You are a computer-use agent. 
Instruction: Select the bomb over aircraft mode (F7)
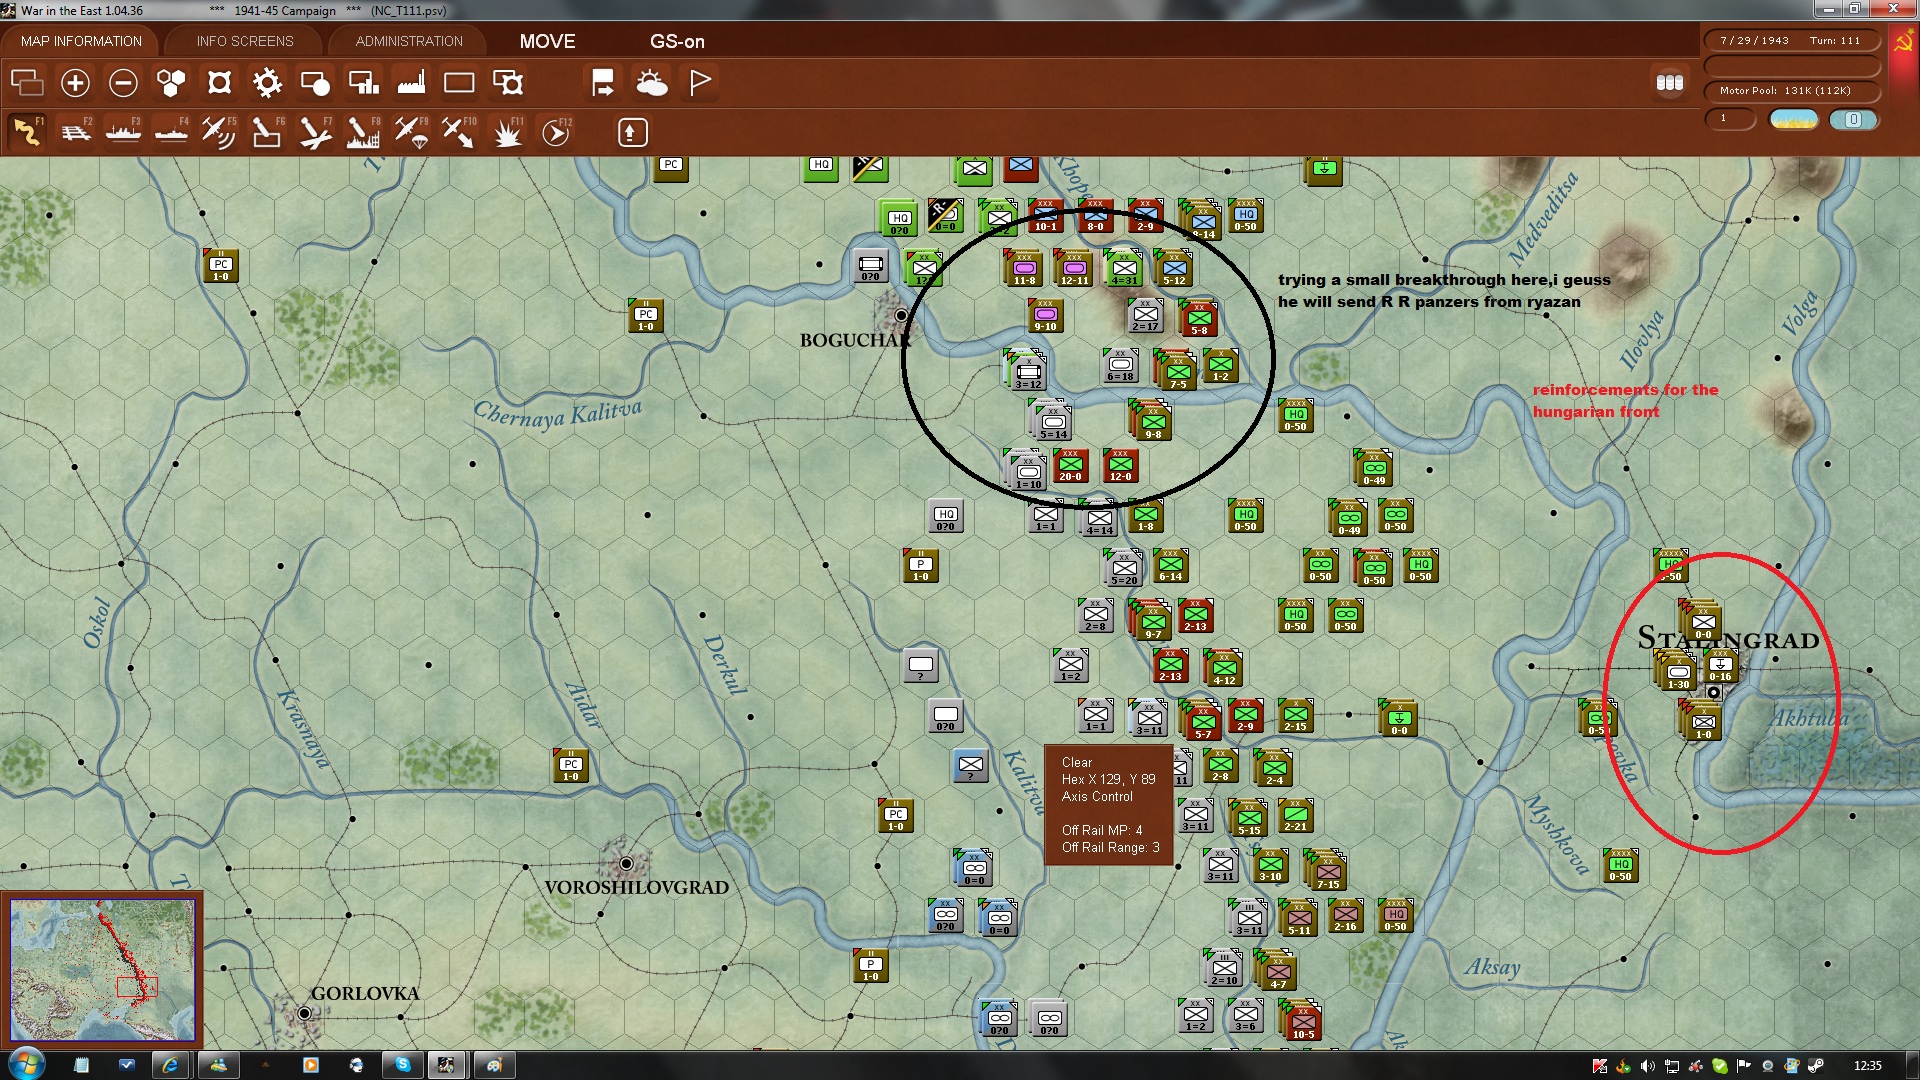tap(315, 132)
